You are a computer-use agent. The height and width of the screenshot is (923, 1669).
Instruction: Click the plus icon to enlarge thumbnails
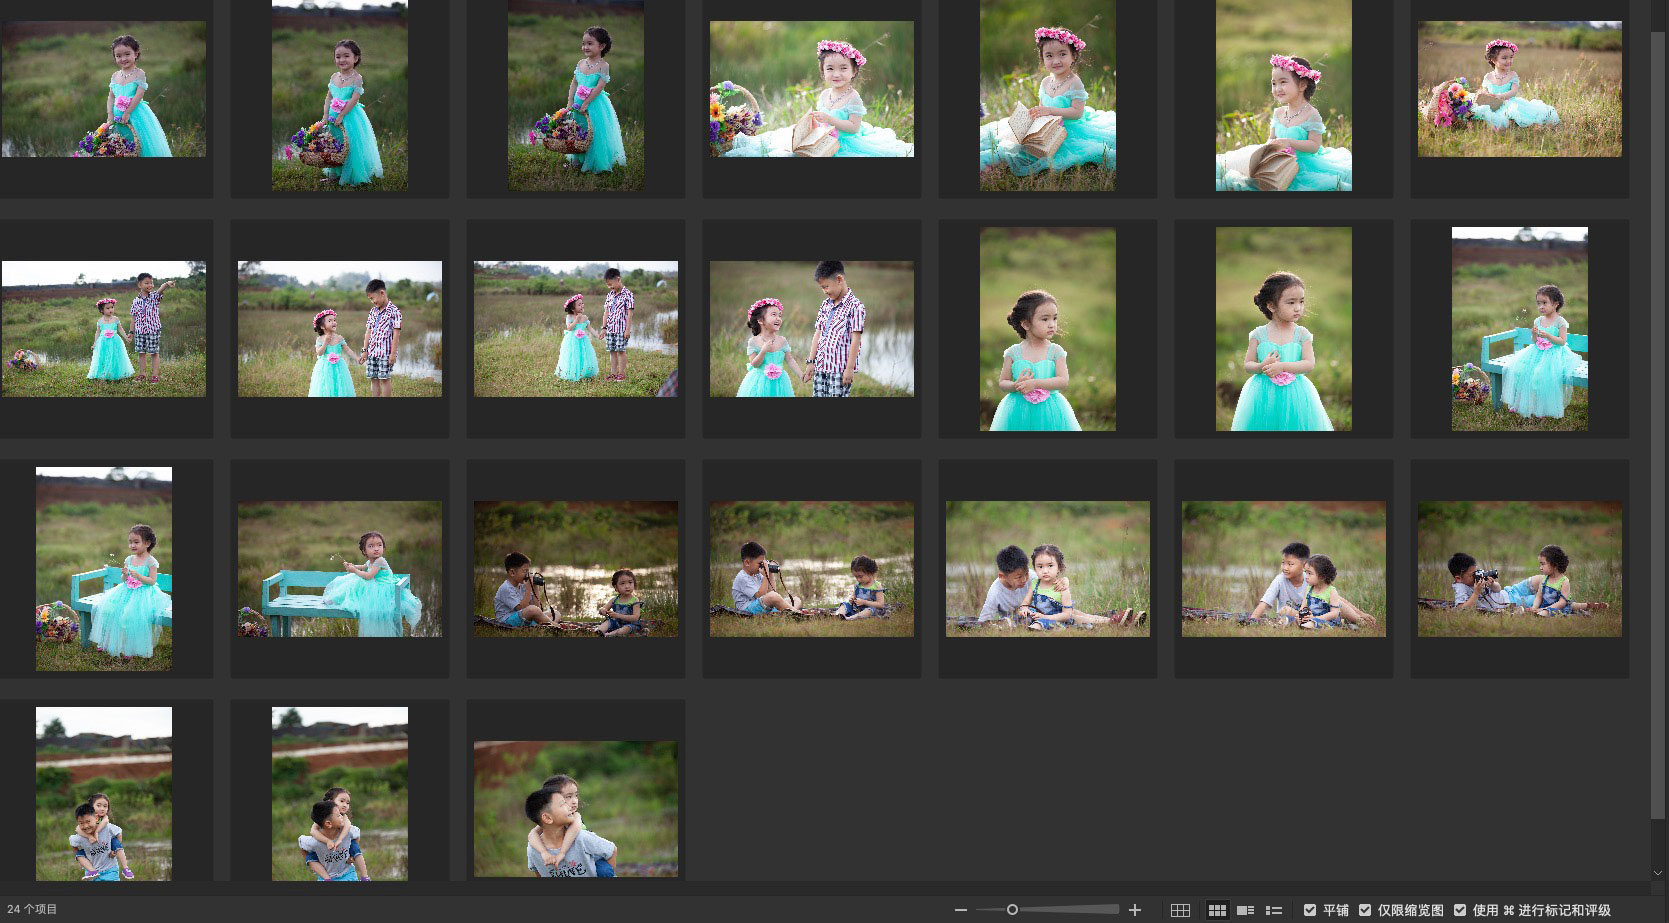tap(1134, 910)
